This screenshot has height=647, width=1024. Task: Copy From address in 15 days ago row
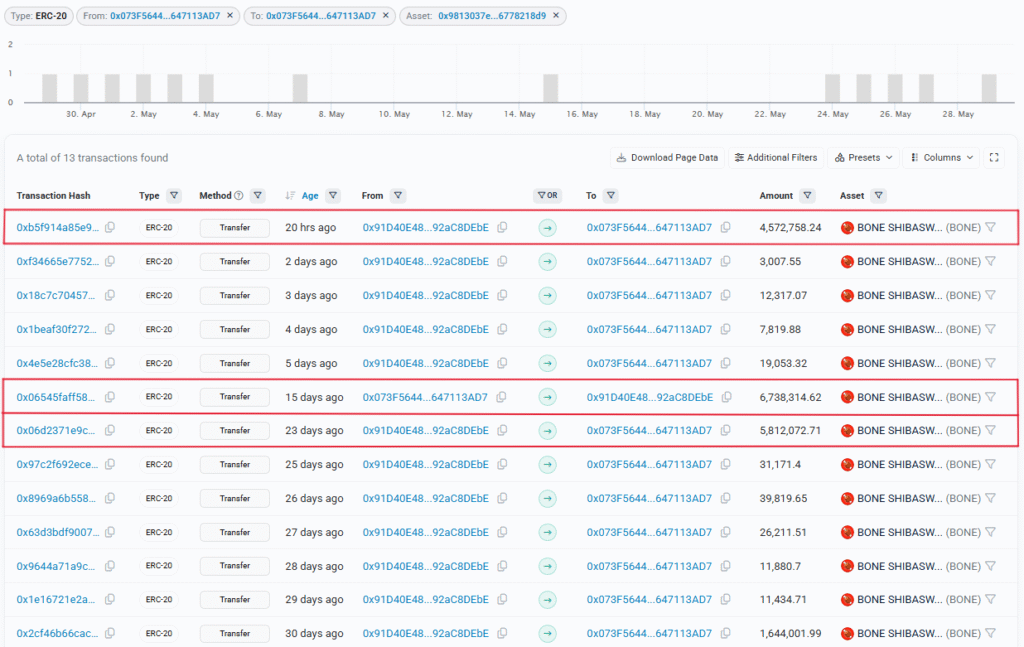coord(501,397)
